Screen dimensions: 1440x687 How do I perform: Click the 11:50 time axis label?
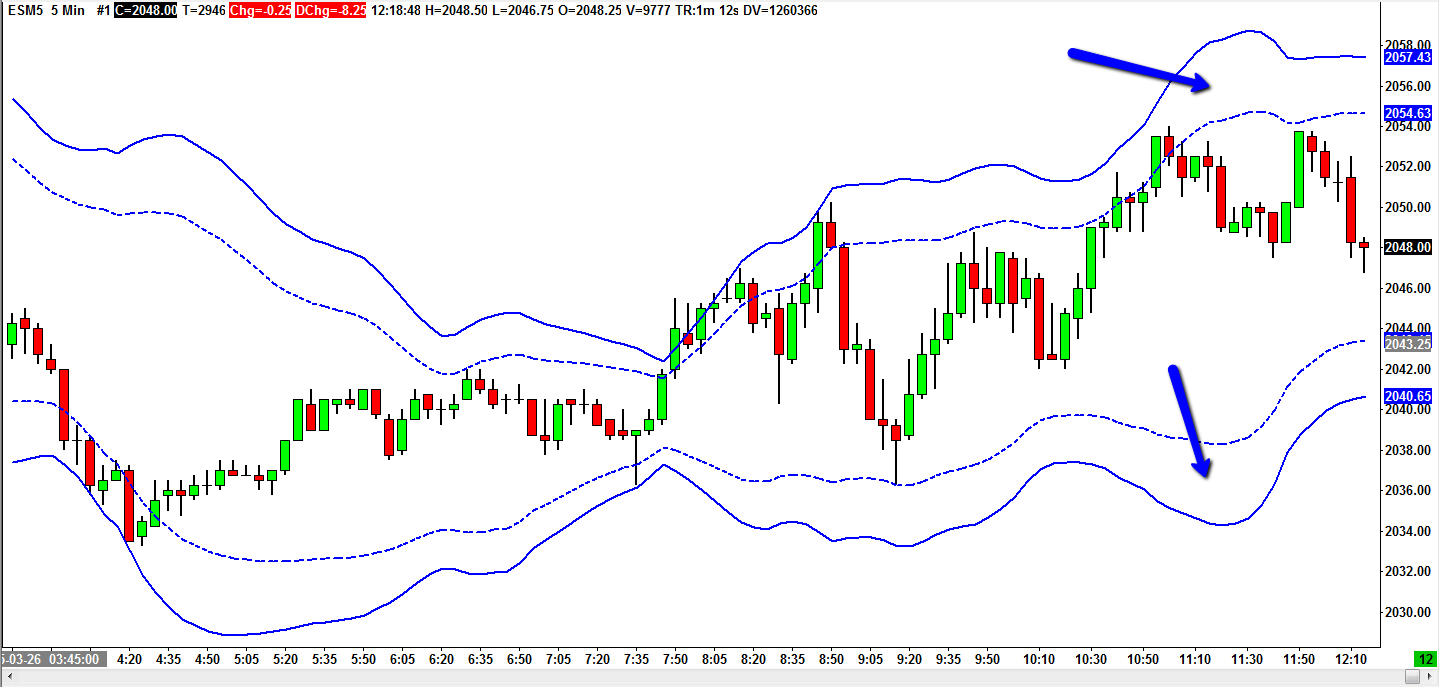pyautogui.click(x=1299, y=660)
